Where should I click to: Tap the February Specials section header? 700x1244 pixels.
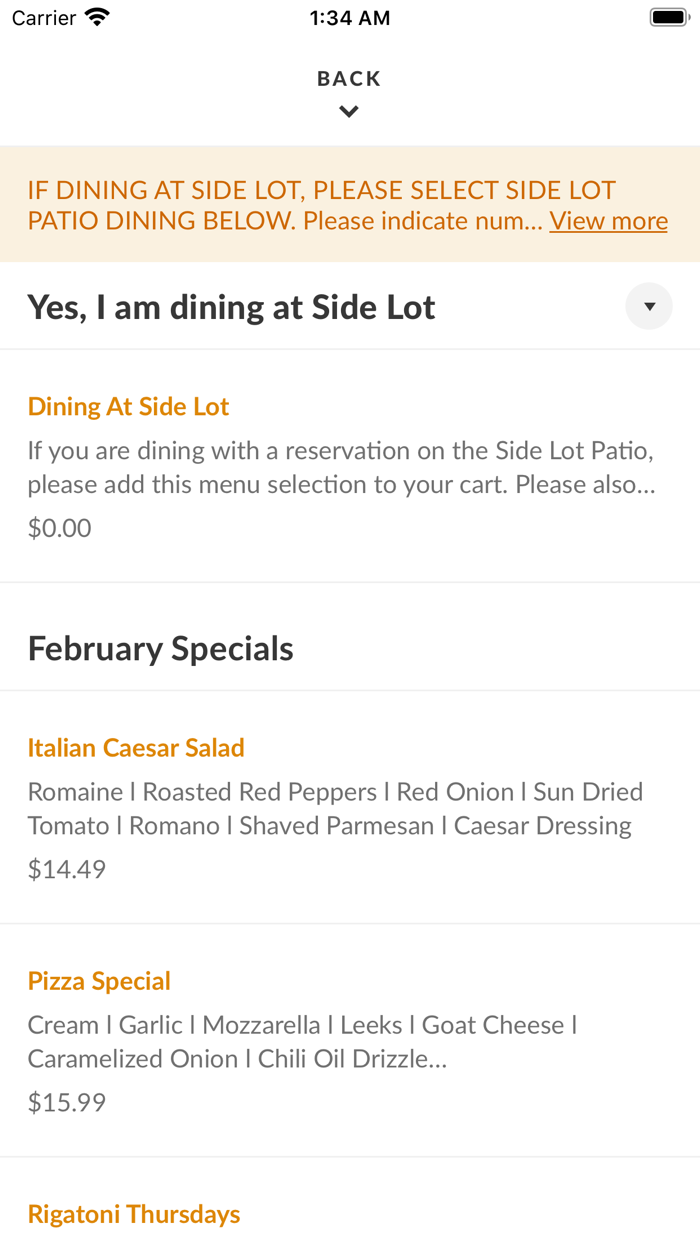click(x=160, y=649)
